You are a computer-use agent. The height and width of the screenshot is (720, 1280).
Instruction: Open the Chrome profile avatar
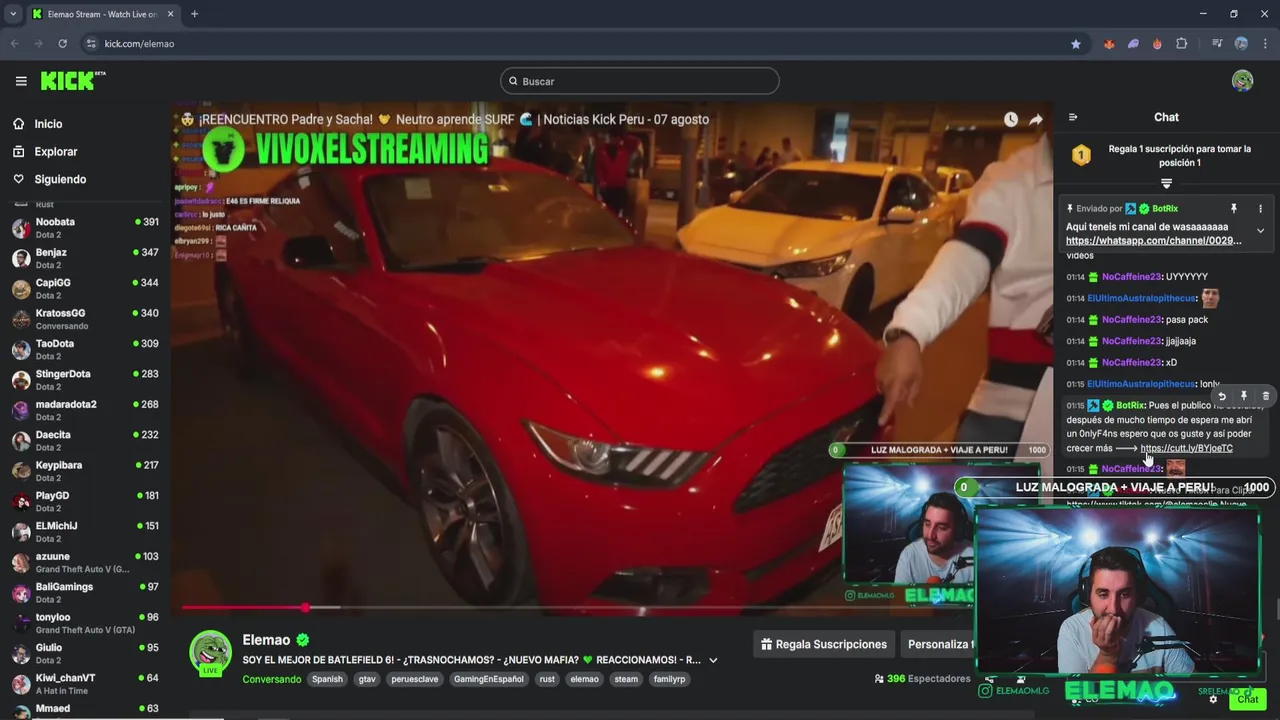[x=1241, y=44]
